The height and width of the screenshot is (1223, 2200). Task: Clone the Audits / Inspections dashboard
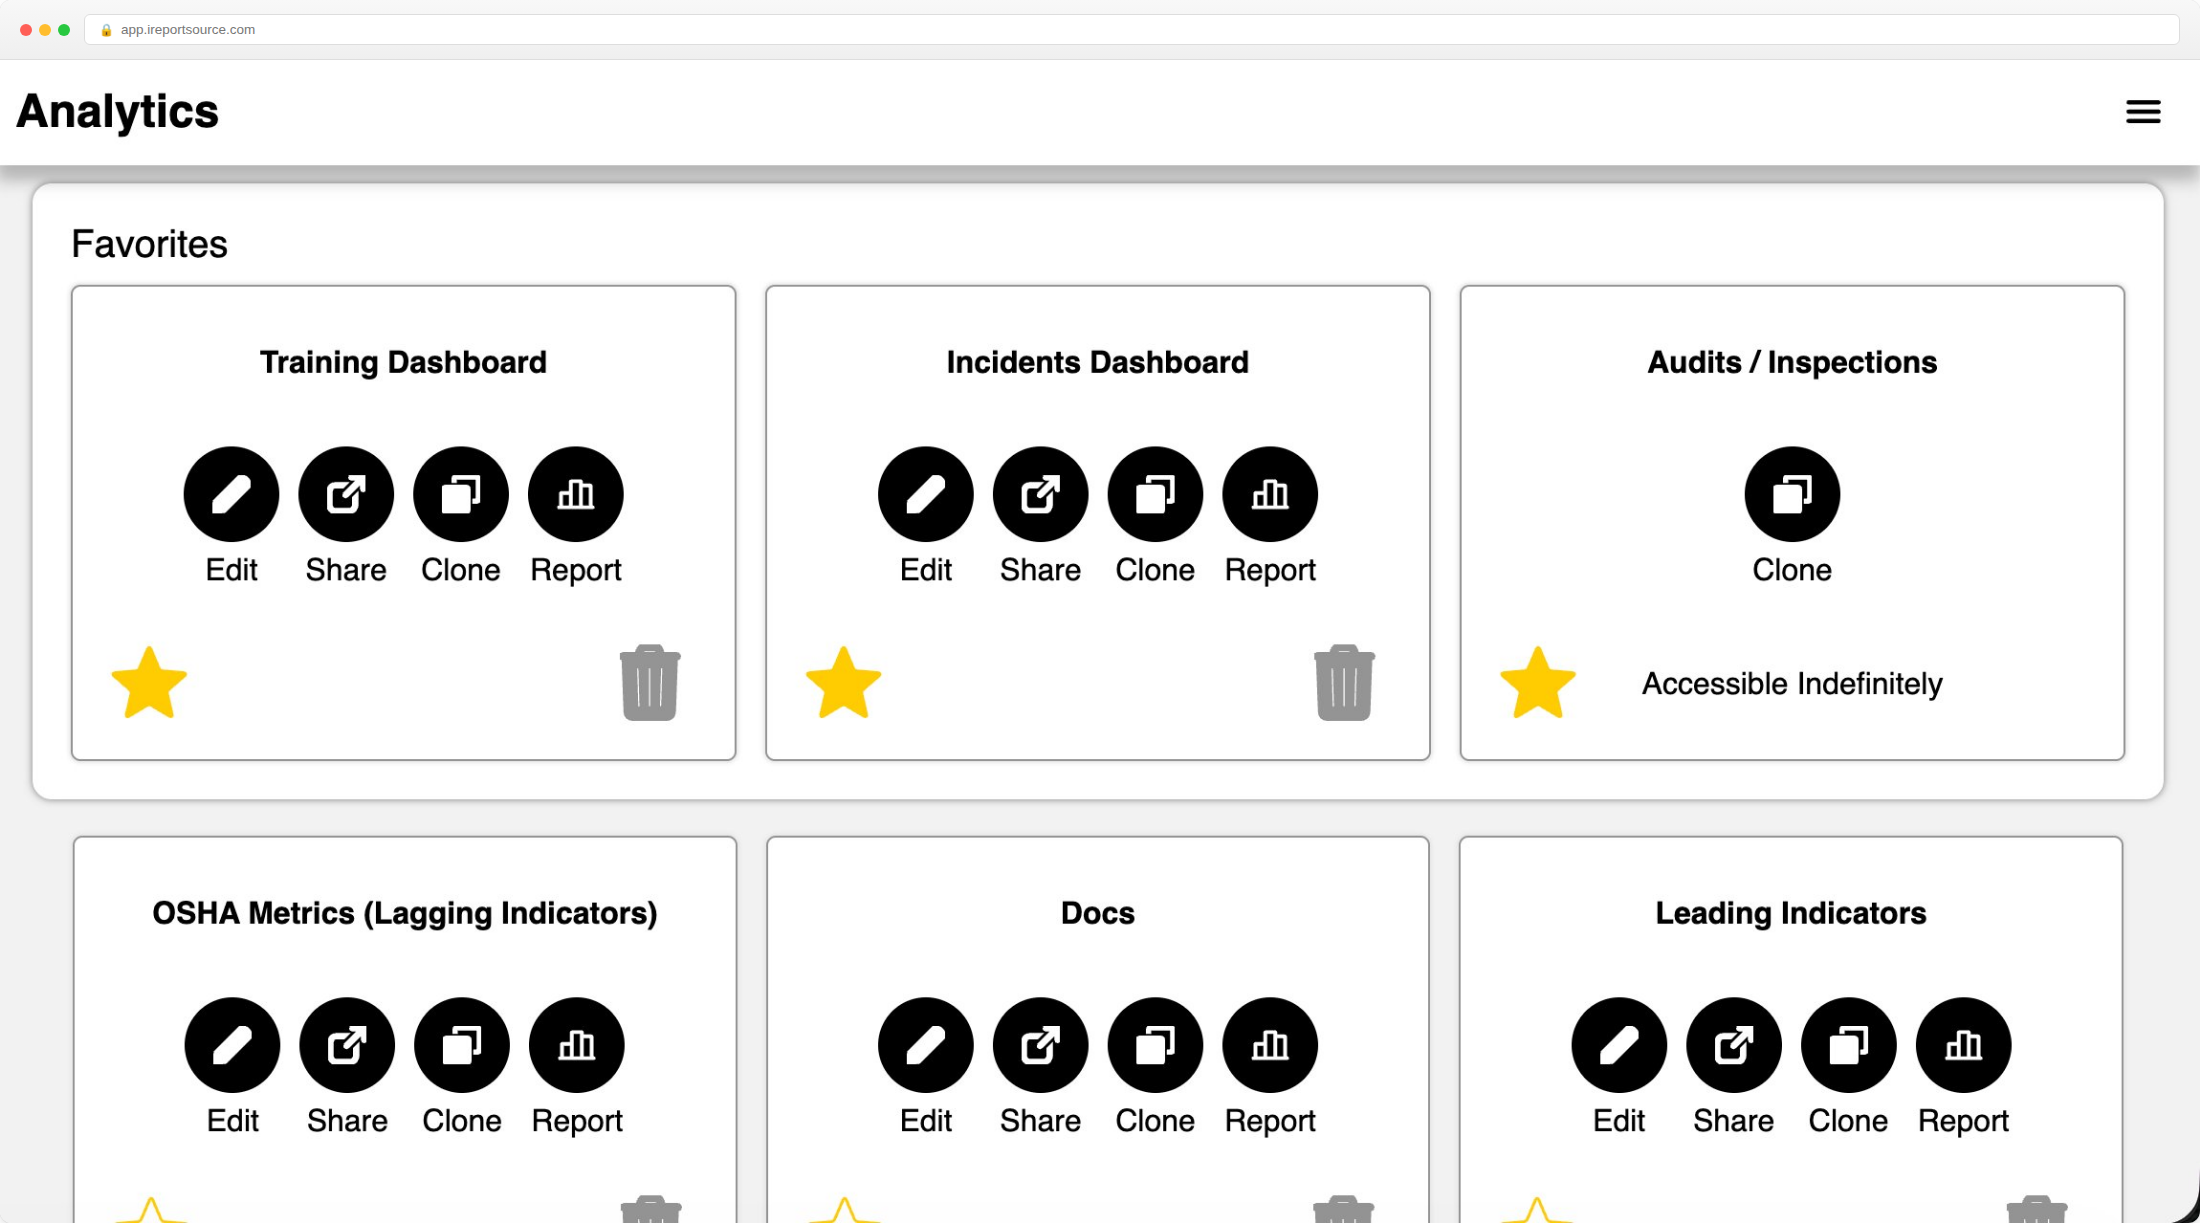pos(1792,494)
